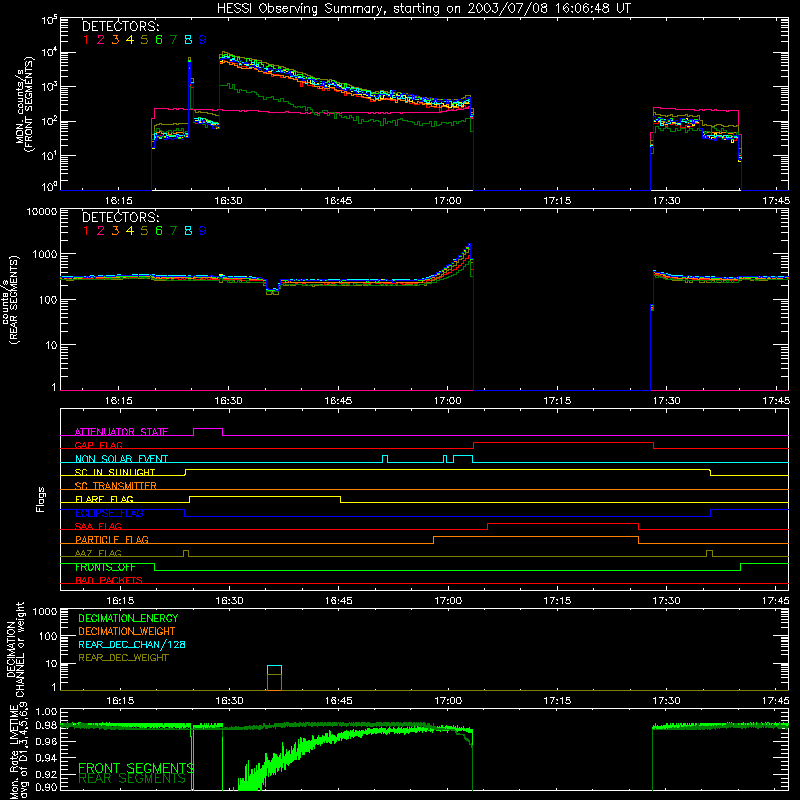The image size is (800, 800).
Task: Click the 0.94 tick on livetime axis
Action: click(46, 757)
